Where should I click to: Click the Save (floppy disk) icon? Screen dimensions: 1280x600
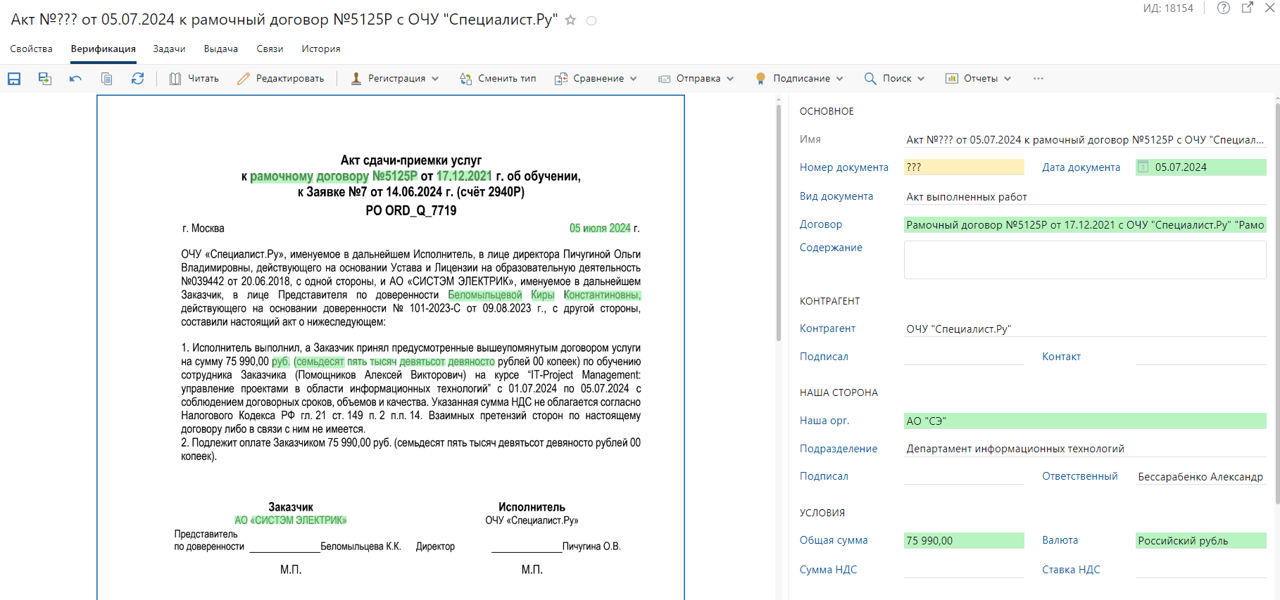click(14, 78)
